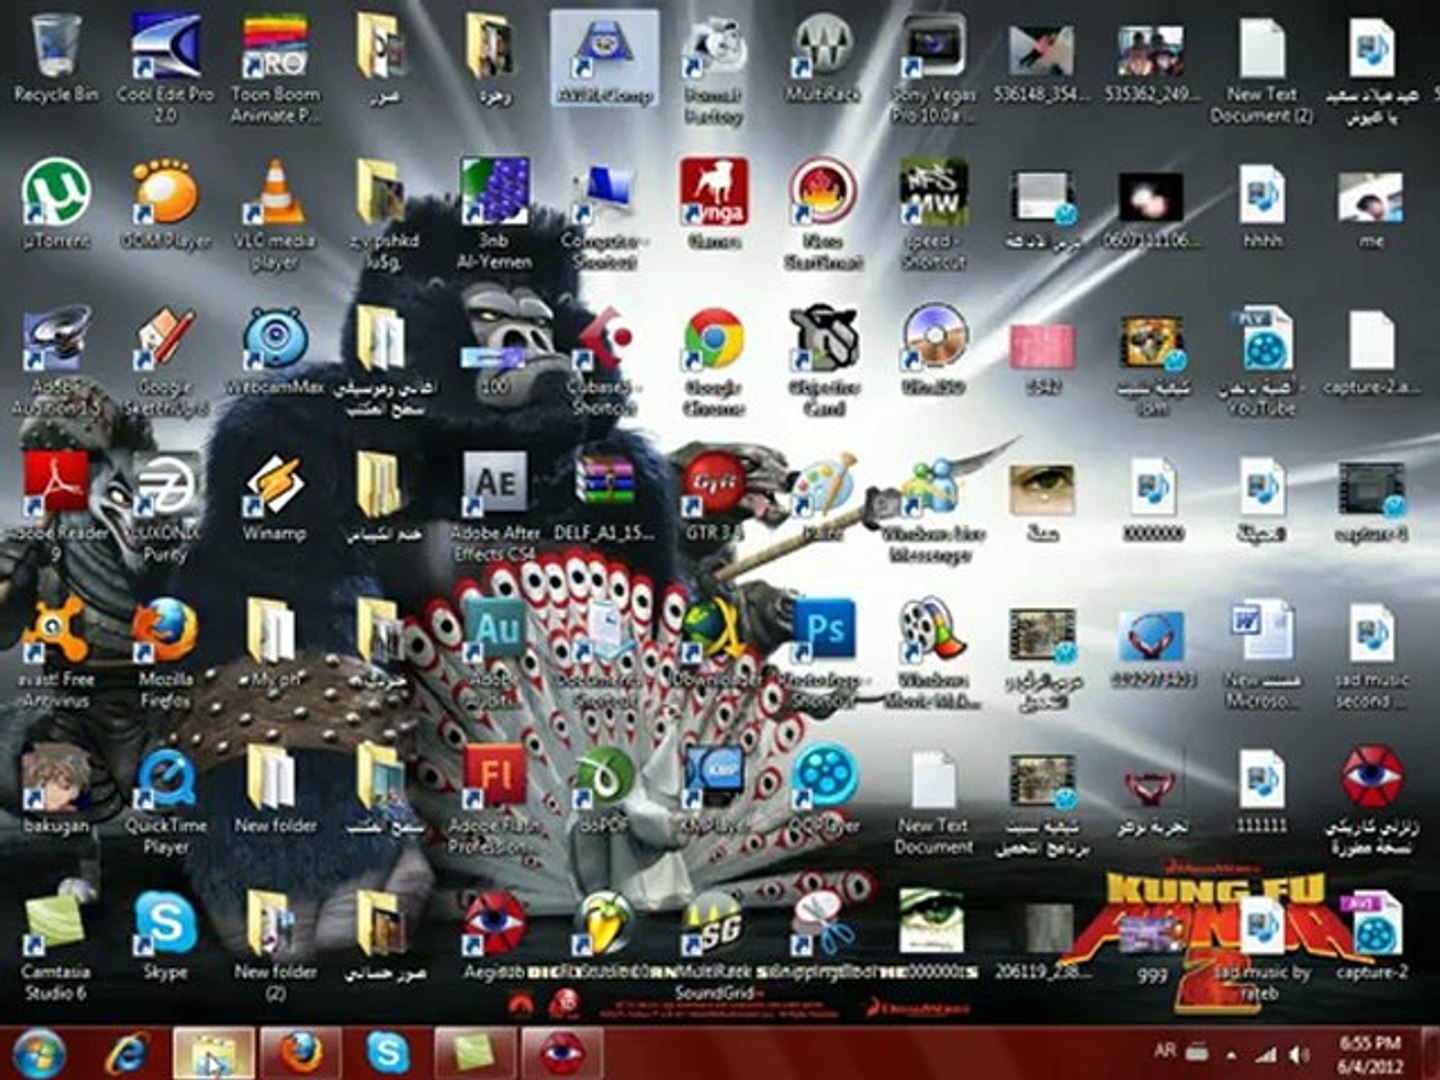Select the WebcamMax desktop icon
1440x1080 pixels.
(275, 352)
